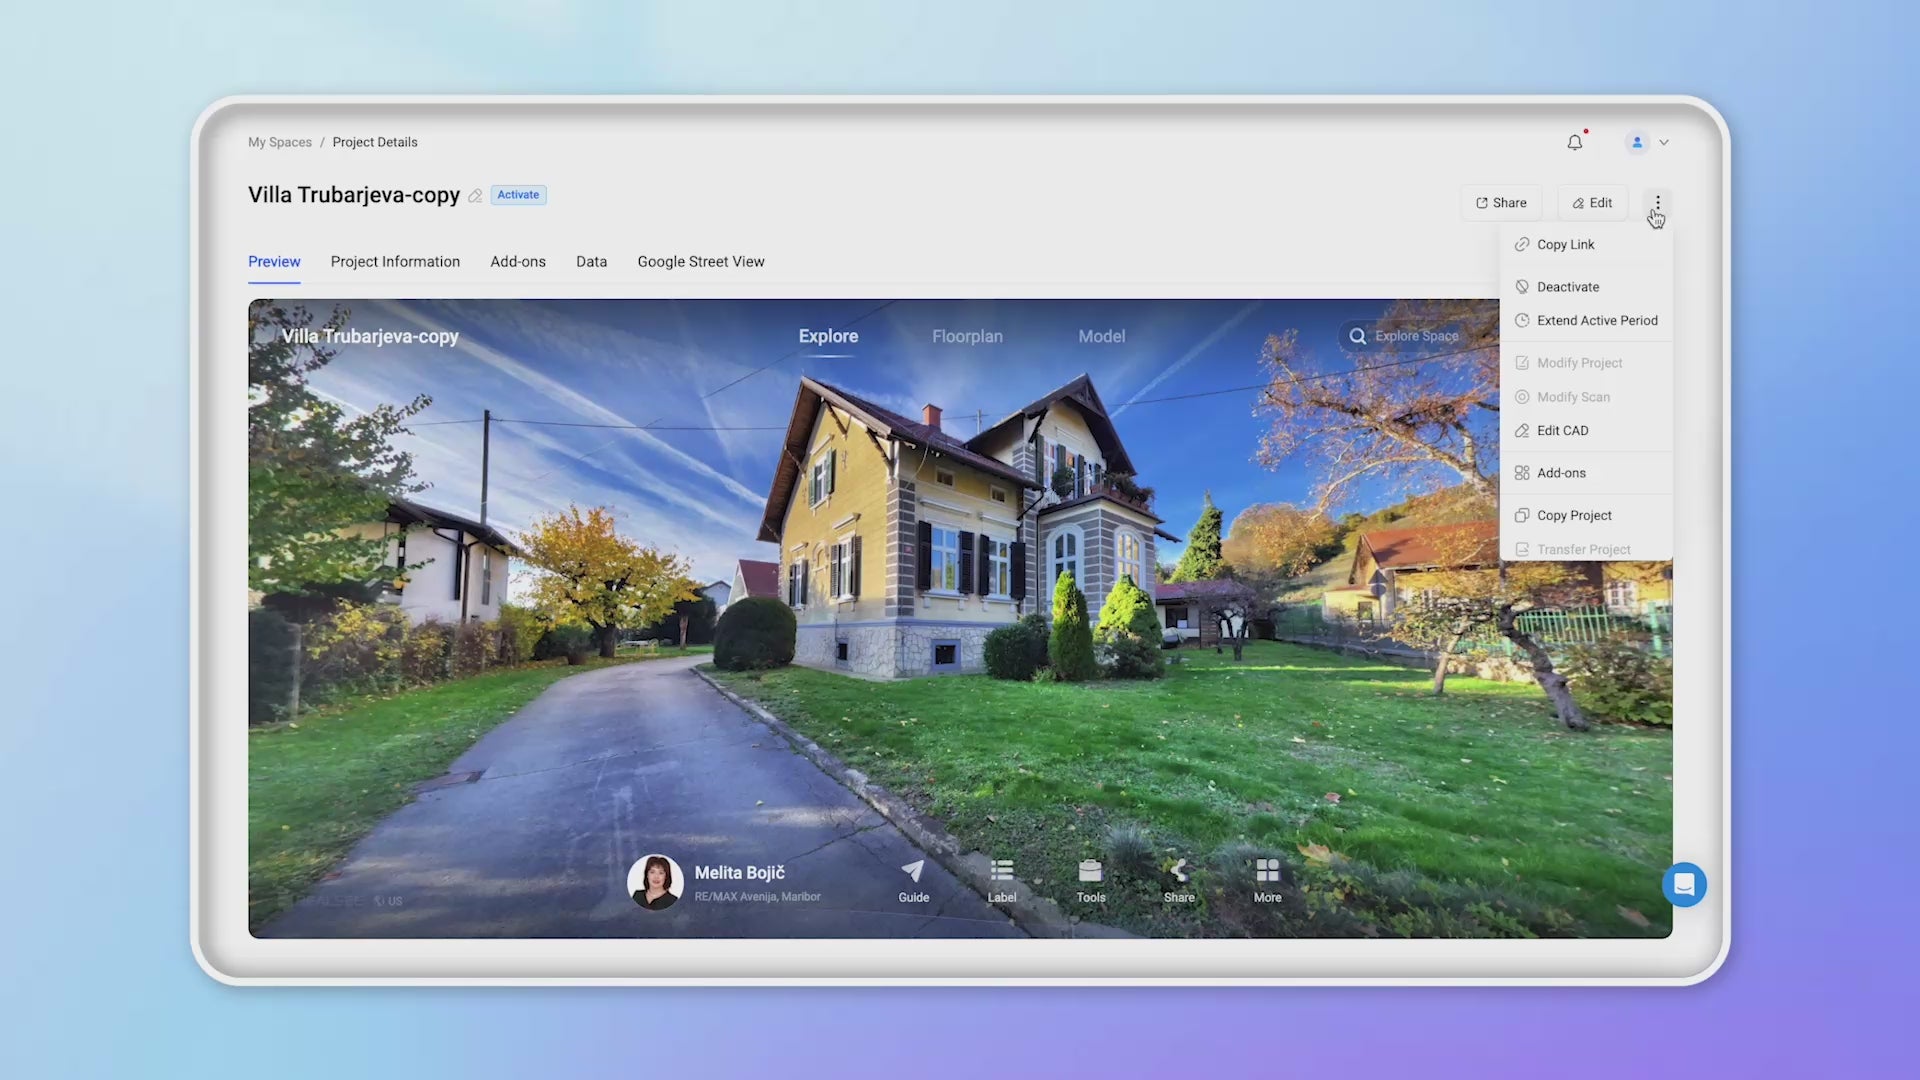The image size is (1920, 1080).
Task: Click the three-dot more options button
Action: (1657, 203)
